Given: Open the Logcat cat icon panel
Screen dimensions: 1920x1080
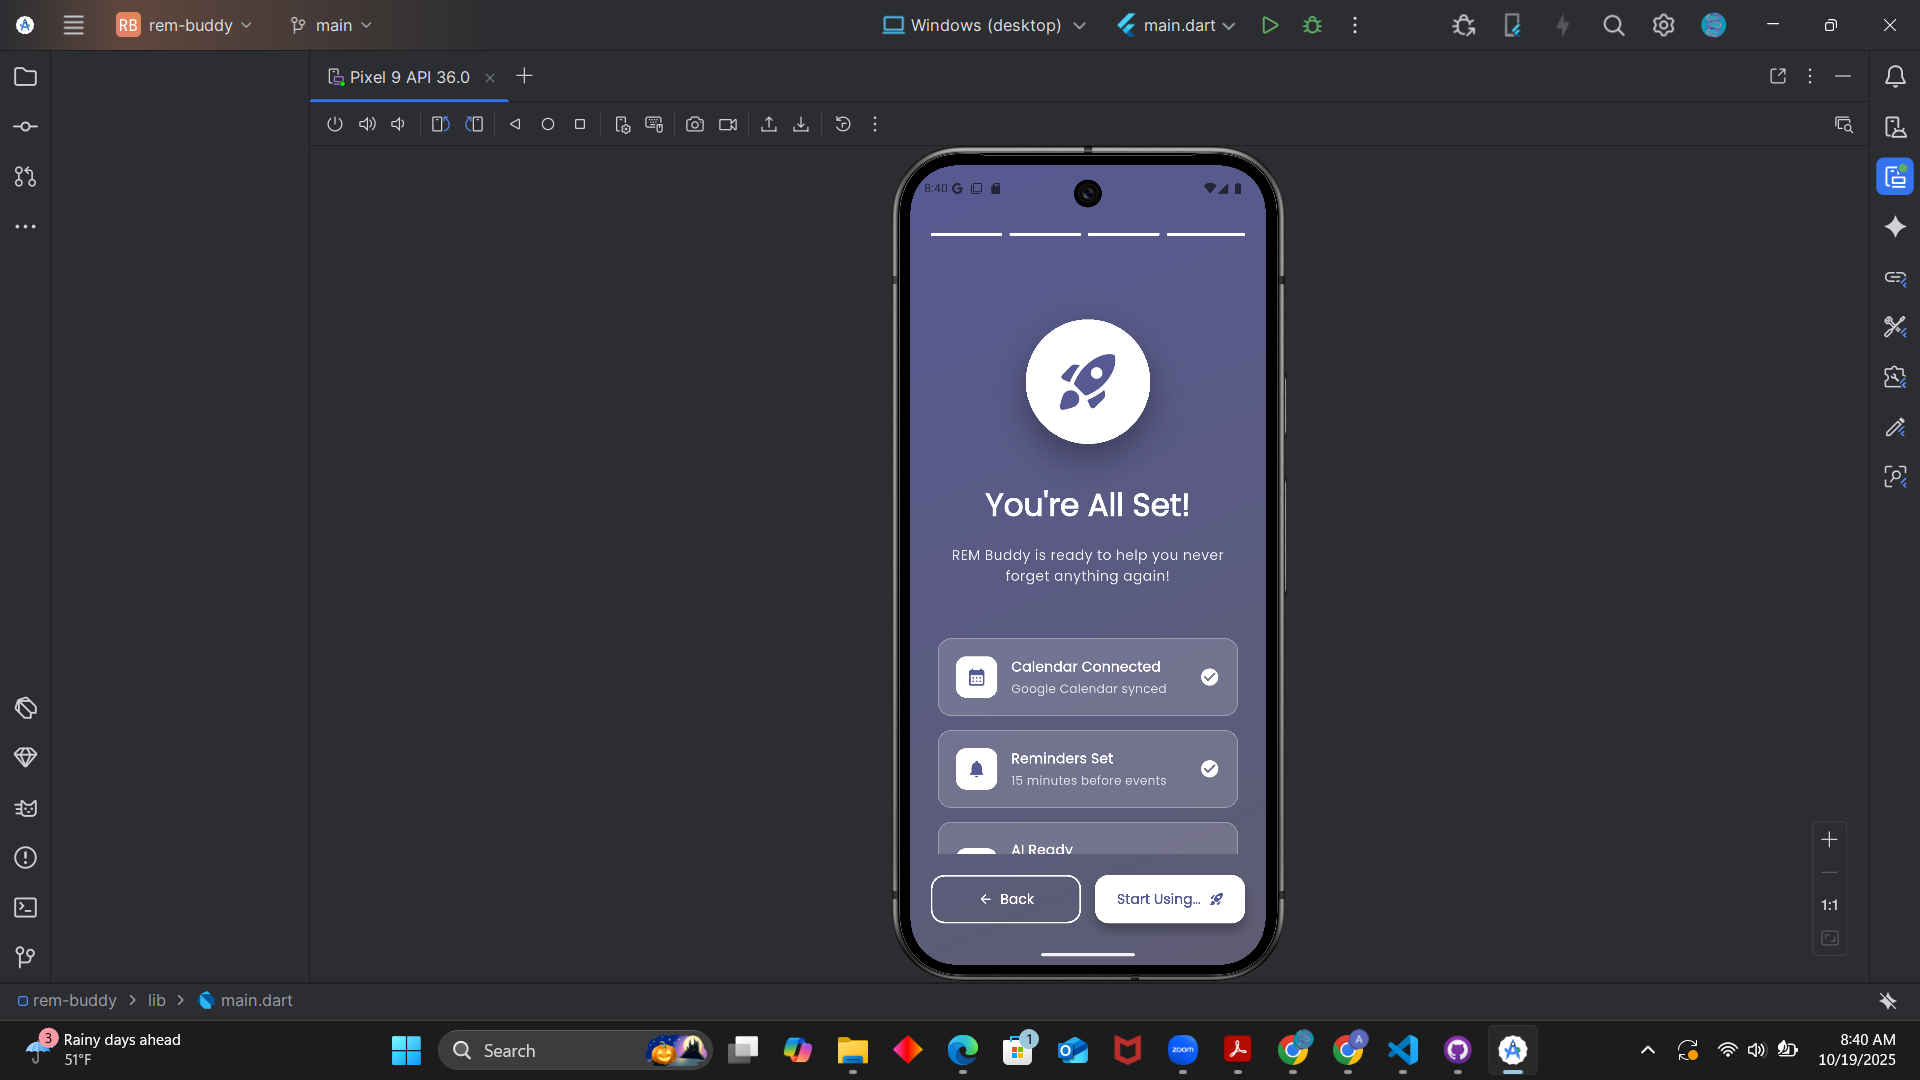Looking at the screenshot, I should (x=26, y=808).
